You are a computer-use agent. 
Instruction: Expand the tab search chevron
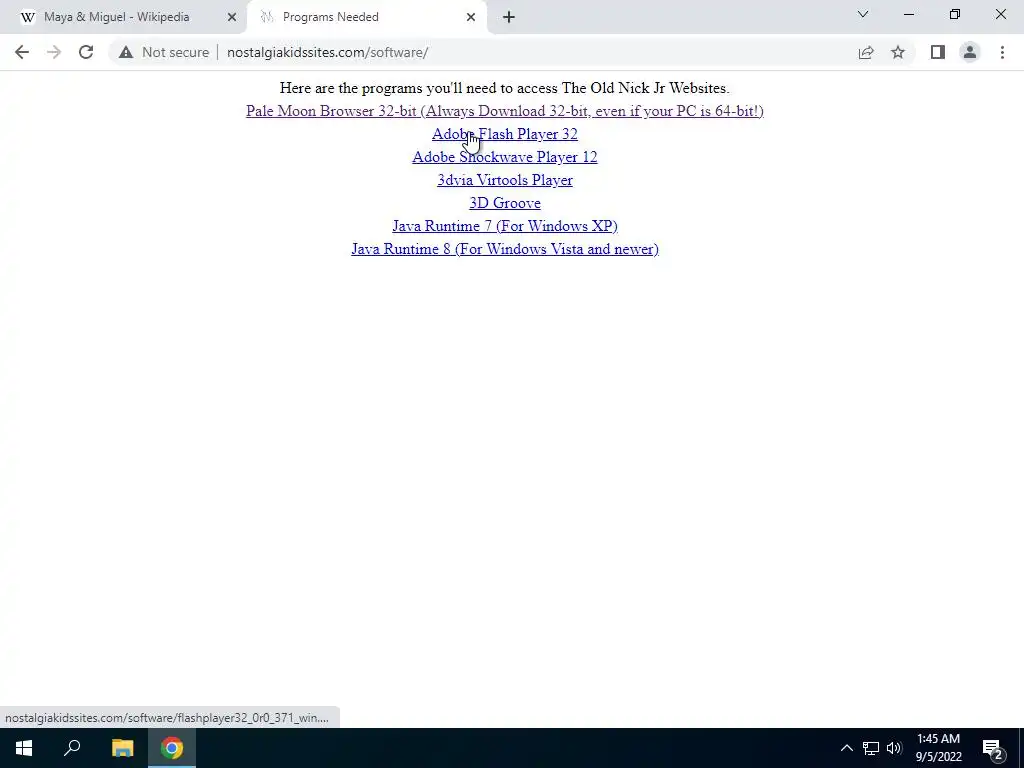tap(863, 14)
